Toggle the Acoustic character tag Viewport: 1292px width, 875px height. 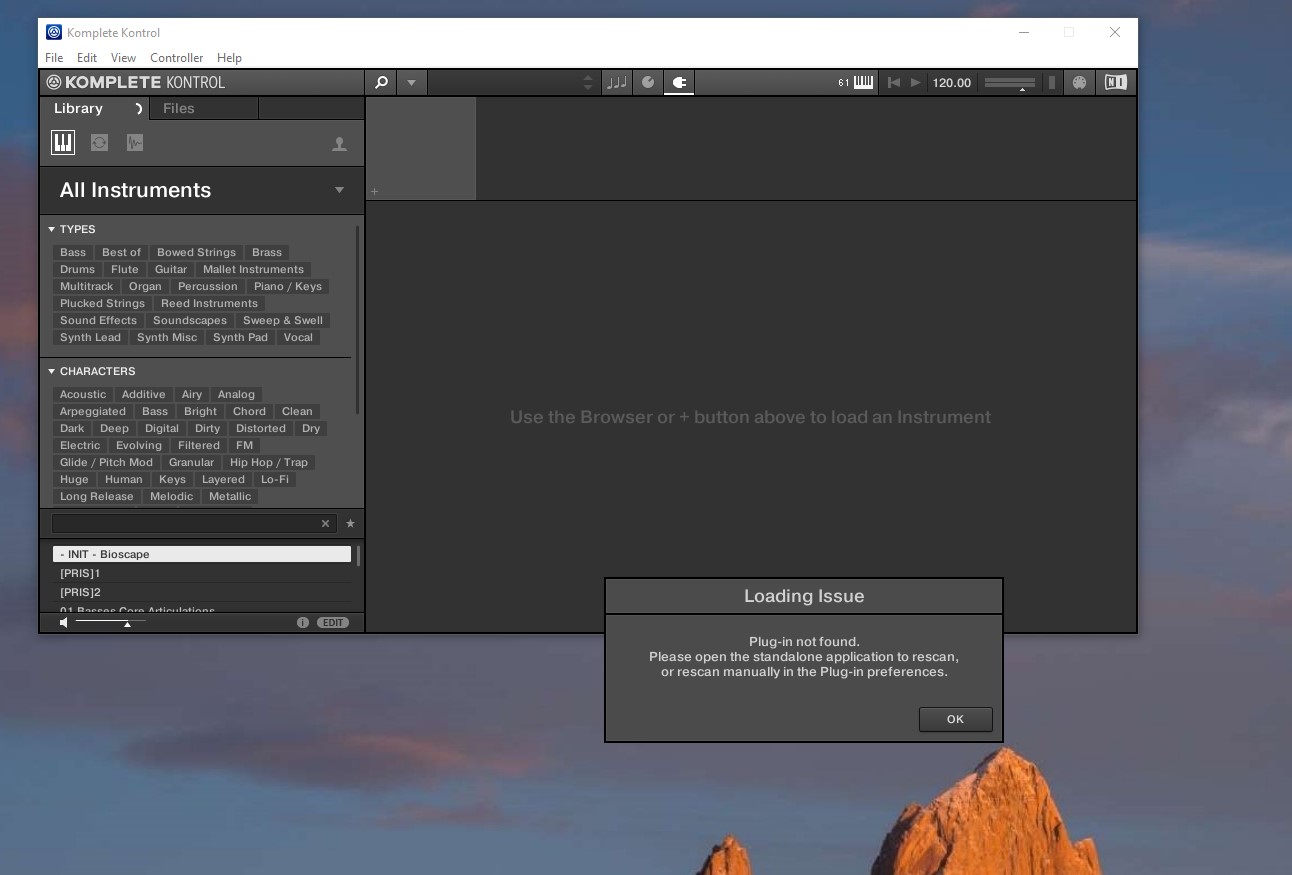pos(83,394)
